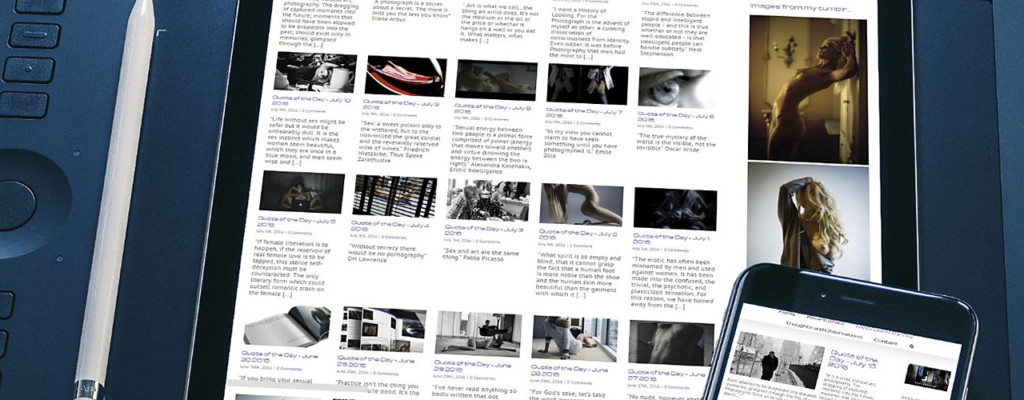Screen dimensions: 1024x400
Task: Tap the street photo thumbnail on the phone
Action: click(775, 361)
